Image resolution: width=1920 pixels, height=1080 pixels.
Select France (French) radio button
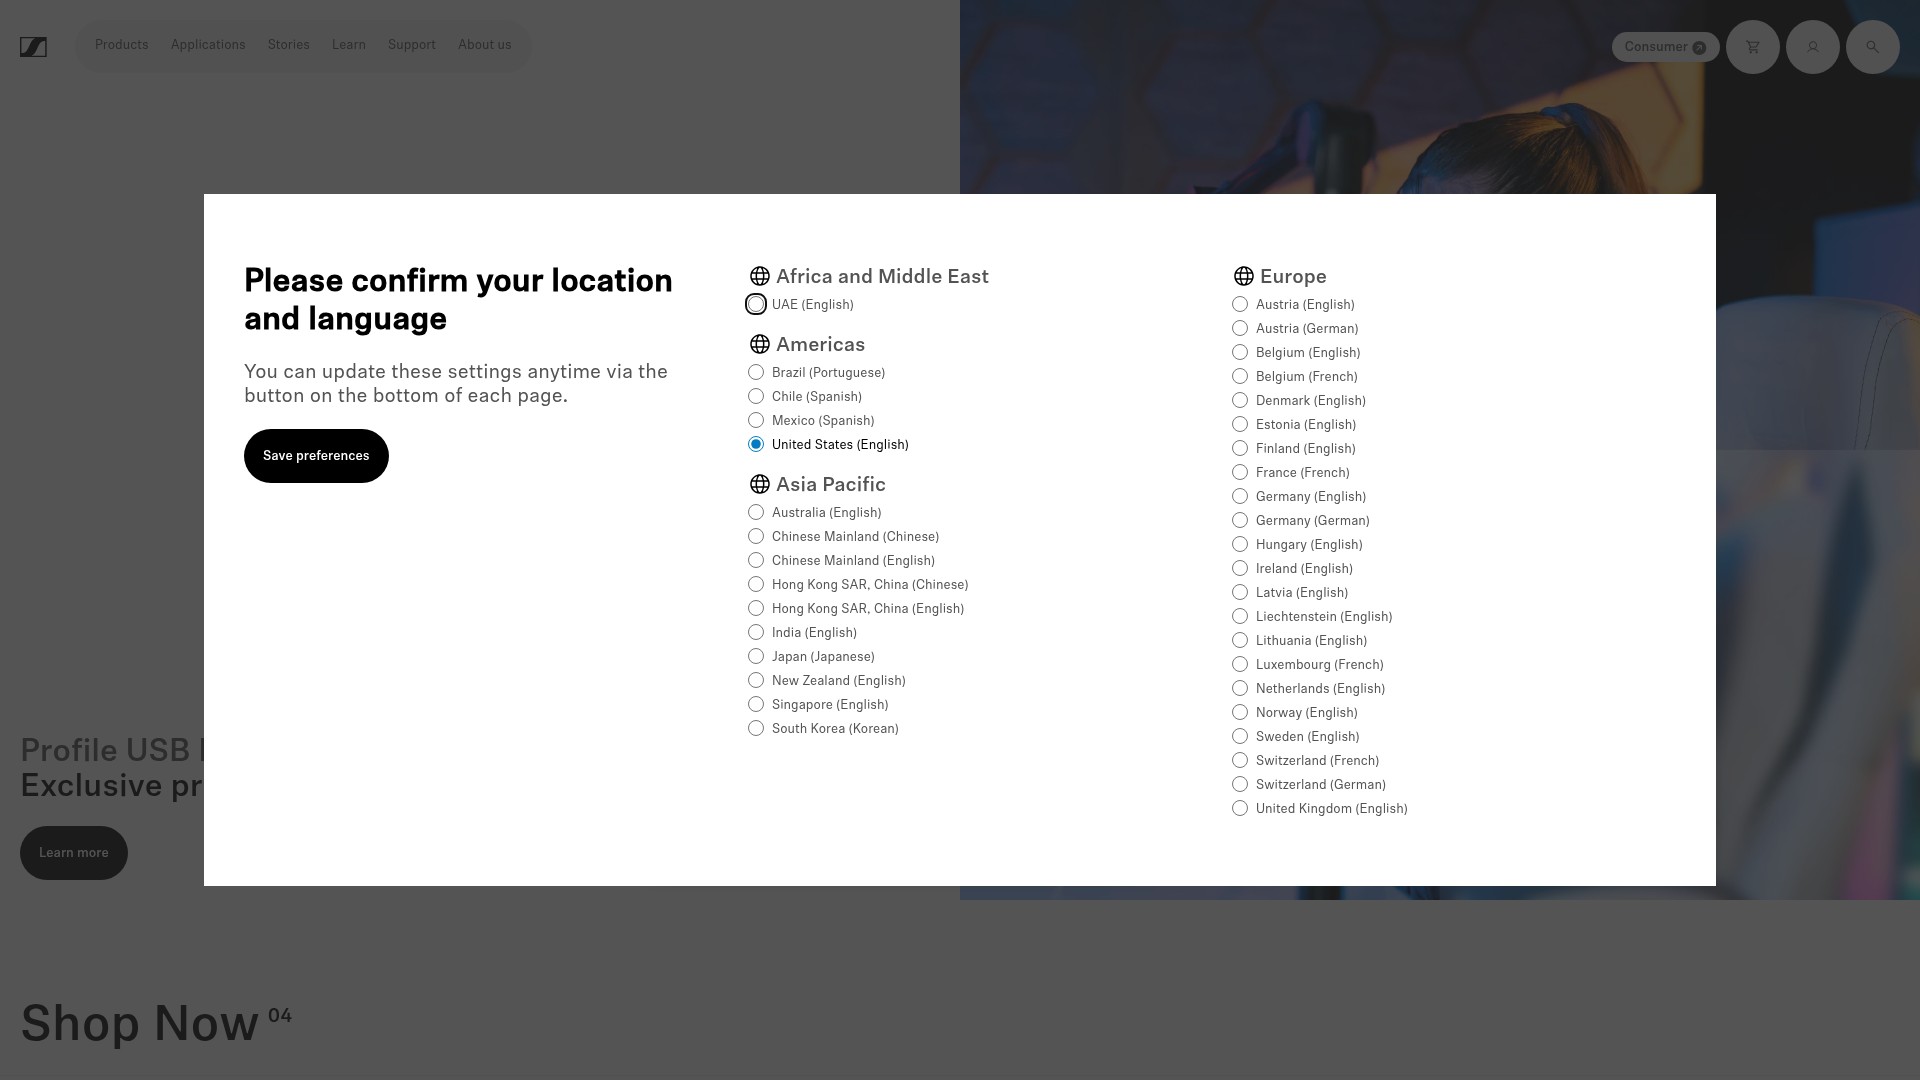click(x=1240, y=472)
